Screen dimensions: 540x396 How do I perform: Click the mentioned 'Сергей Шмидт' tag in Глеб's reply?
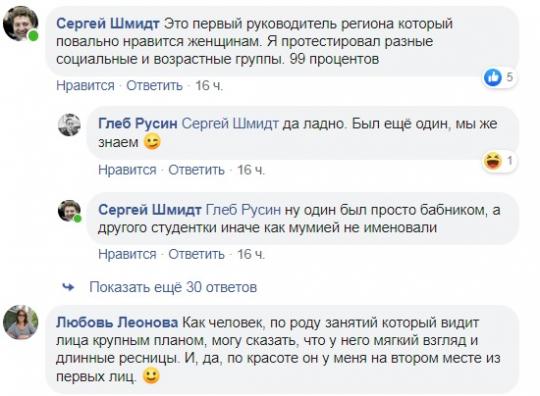[x=230, y=123]
